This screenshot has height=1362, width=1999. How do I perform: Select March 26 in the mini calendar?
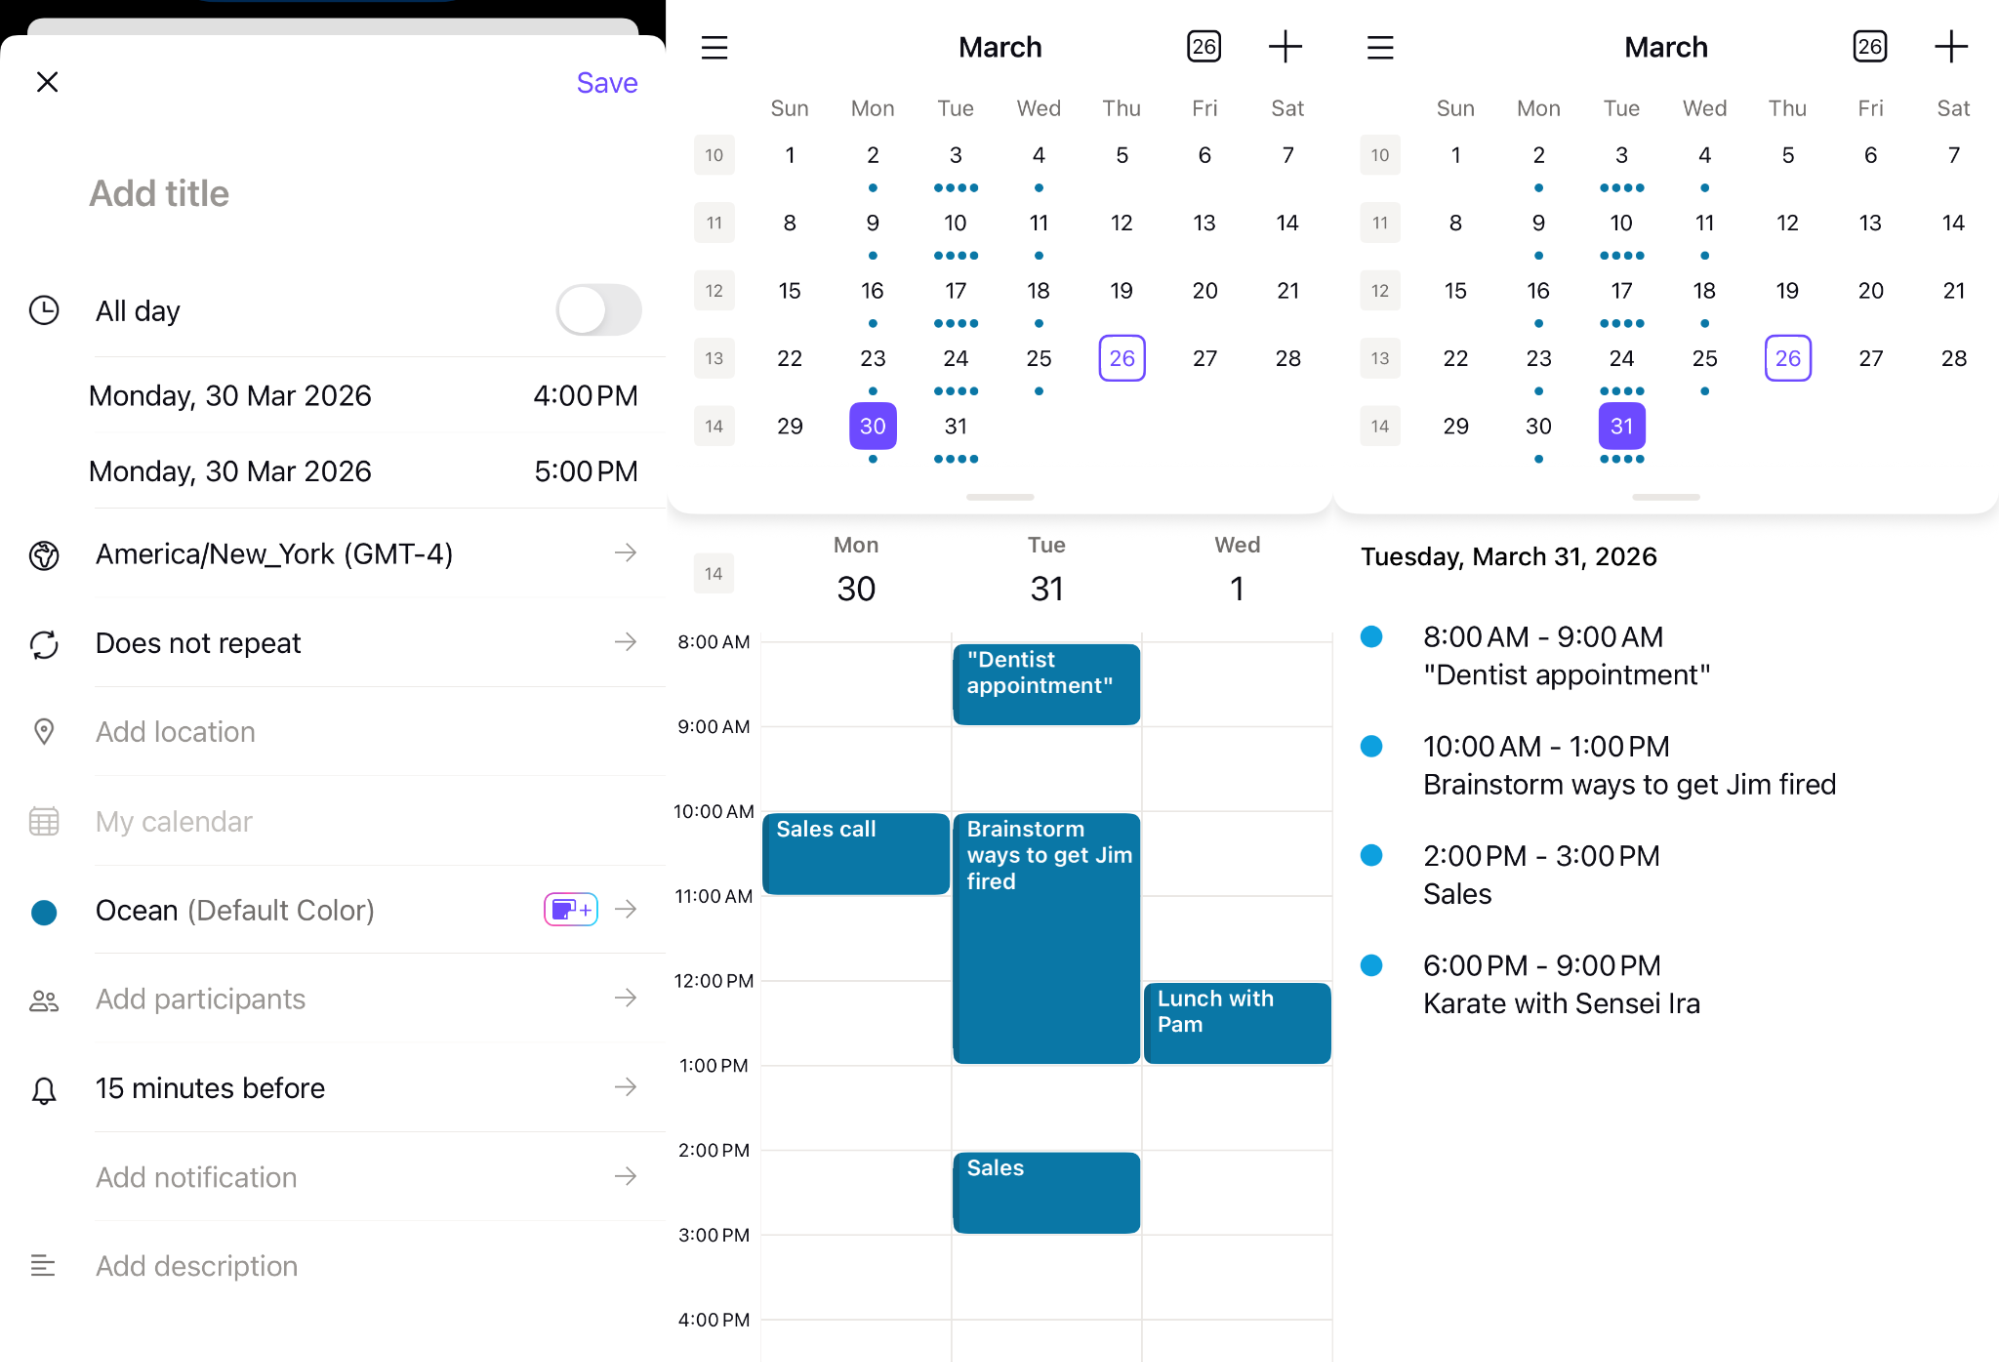tap(1122, 357)
